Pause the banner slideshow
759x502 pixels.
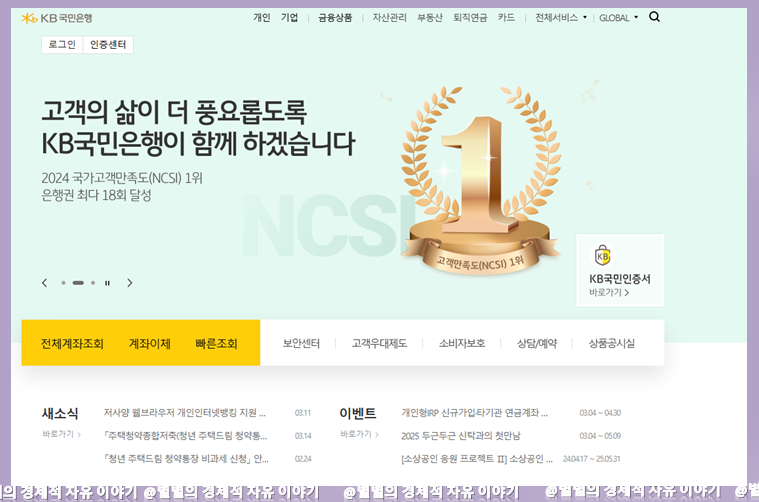click(x=107, y=283)
